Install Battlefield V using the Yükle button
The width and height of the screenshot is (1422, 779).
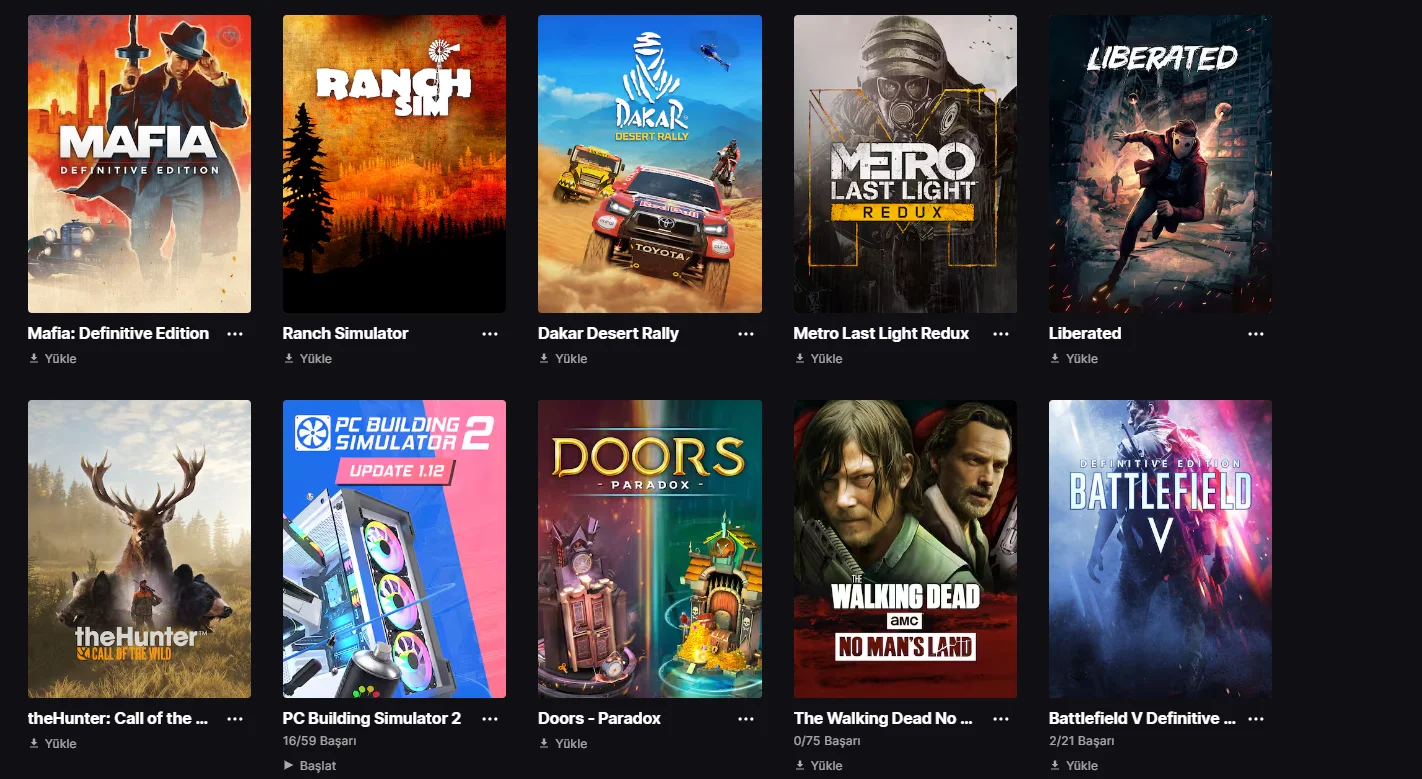pyautogui.click(x=1073, y=766)
